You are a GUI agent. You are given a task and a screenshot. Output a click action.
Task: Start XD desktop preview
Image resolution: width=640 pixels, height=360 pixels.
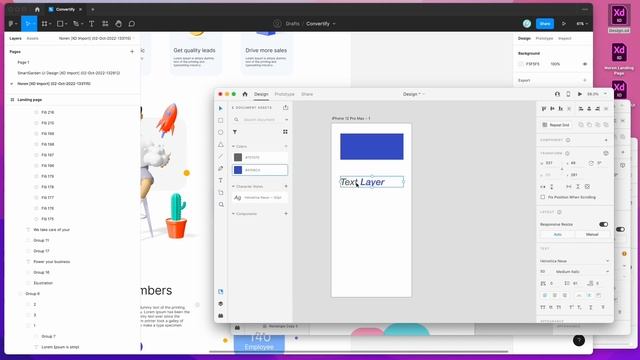point(580,94)
